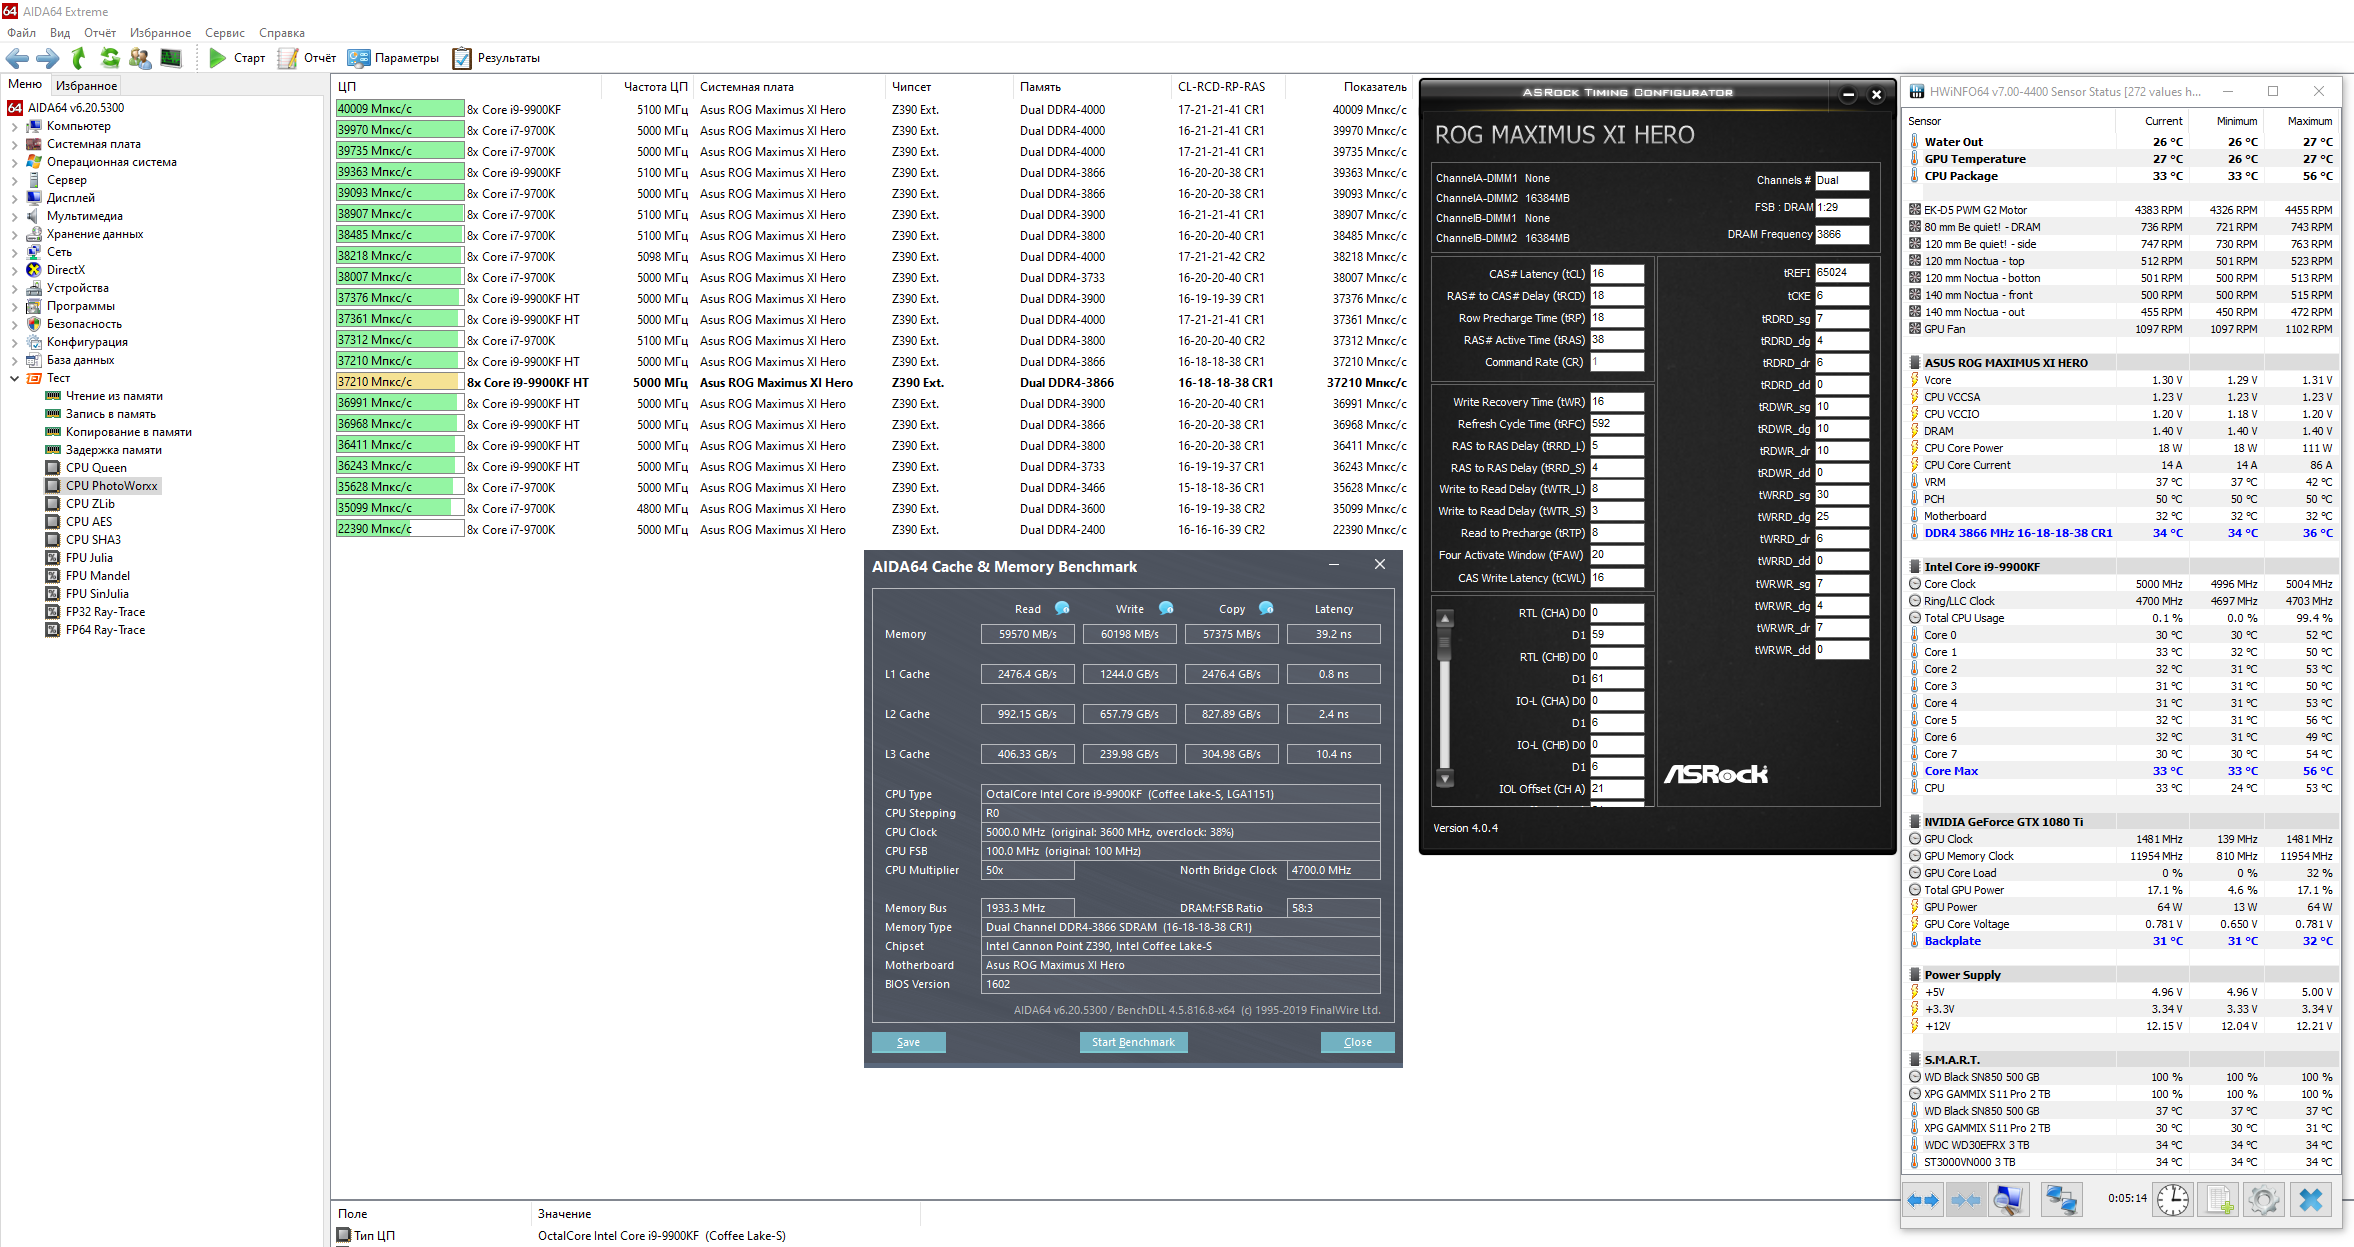Open HWiNFO settings gear icon
This screenshot has height=1247, width=2354.
[2264, 1199]
